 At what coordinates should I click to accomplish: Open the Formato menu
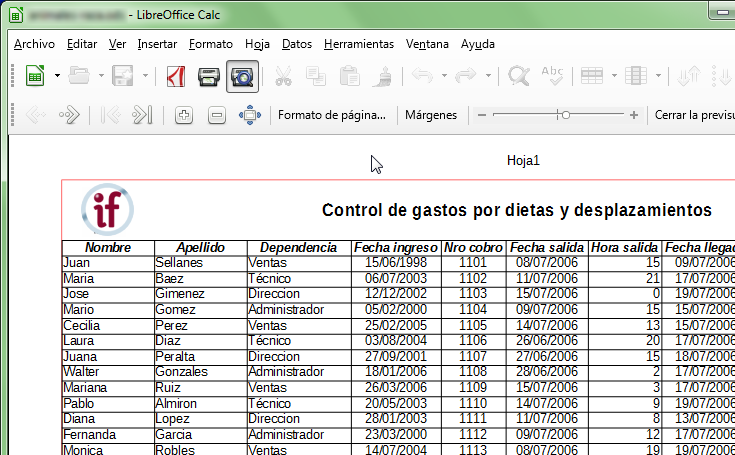[x=211, y=44]
